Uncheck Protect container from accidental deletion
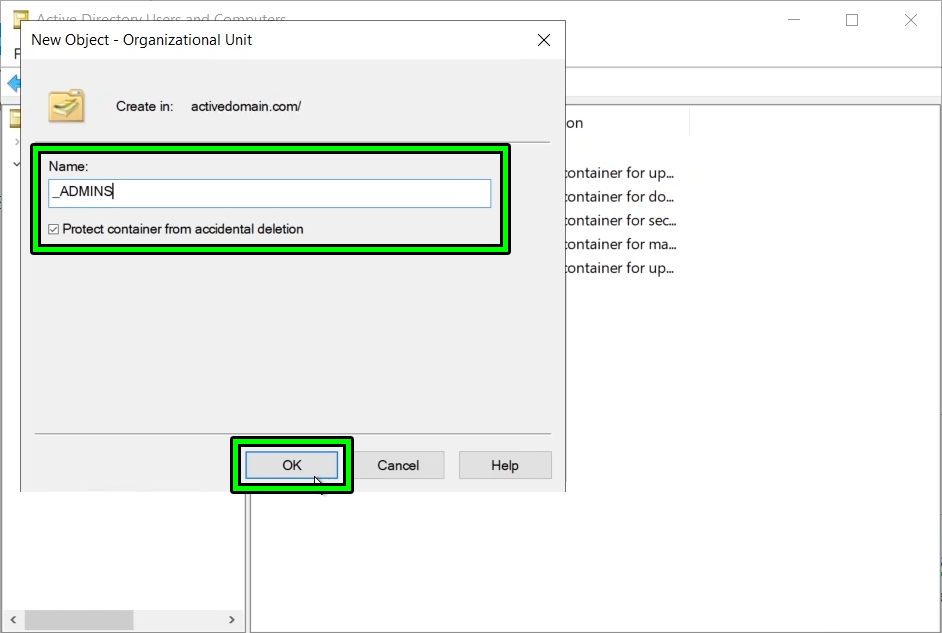The image size is (942, 633). tap(55, 229)
